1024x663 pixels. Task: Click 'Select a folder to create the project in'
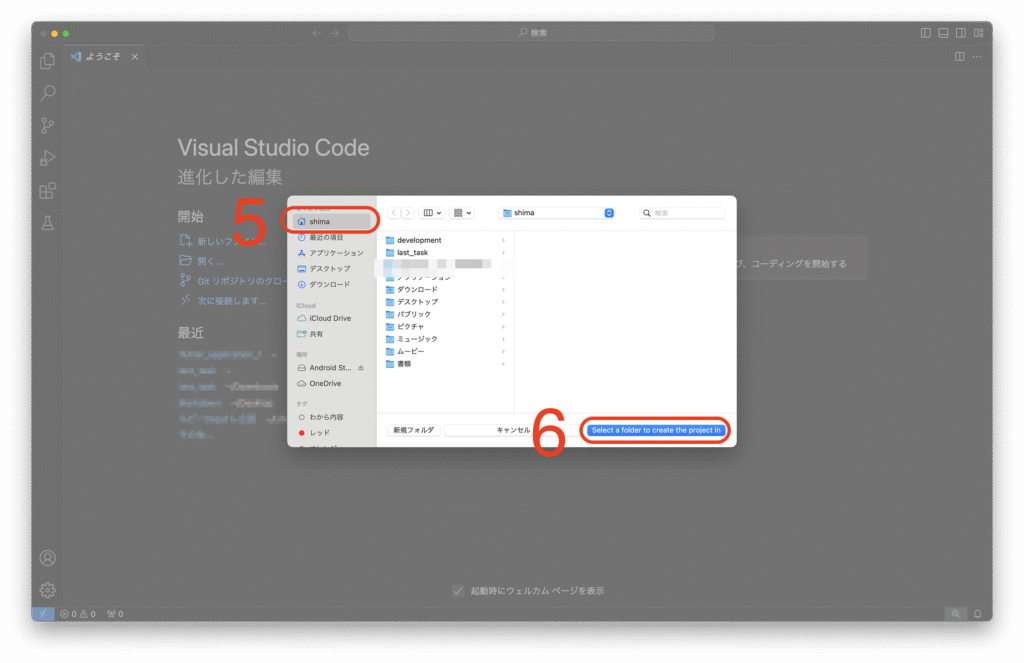[x=656, y=430]
